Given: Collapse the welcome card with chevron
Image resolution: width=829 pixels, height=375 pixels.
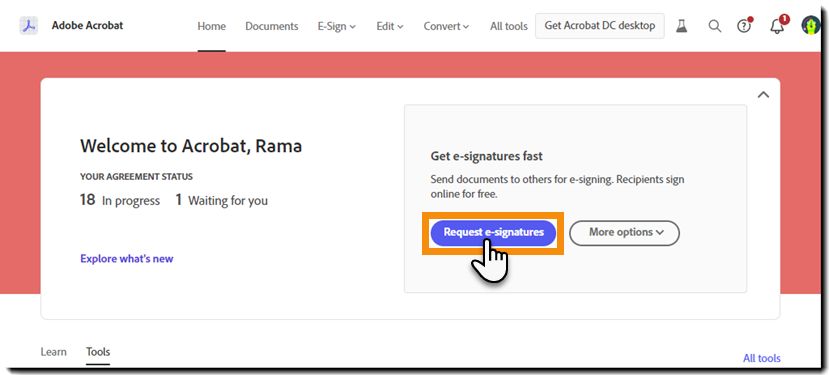Looking at the screenshot, I should coord(763,95).
